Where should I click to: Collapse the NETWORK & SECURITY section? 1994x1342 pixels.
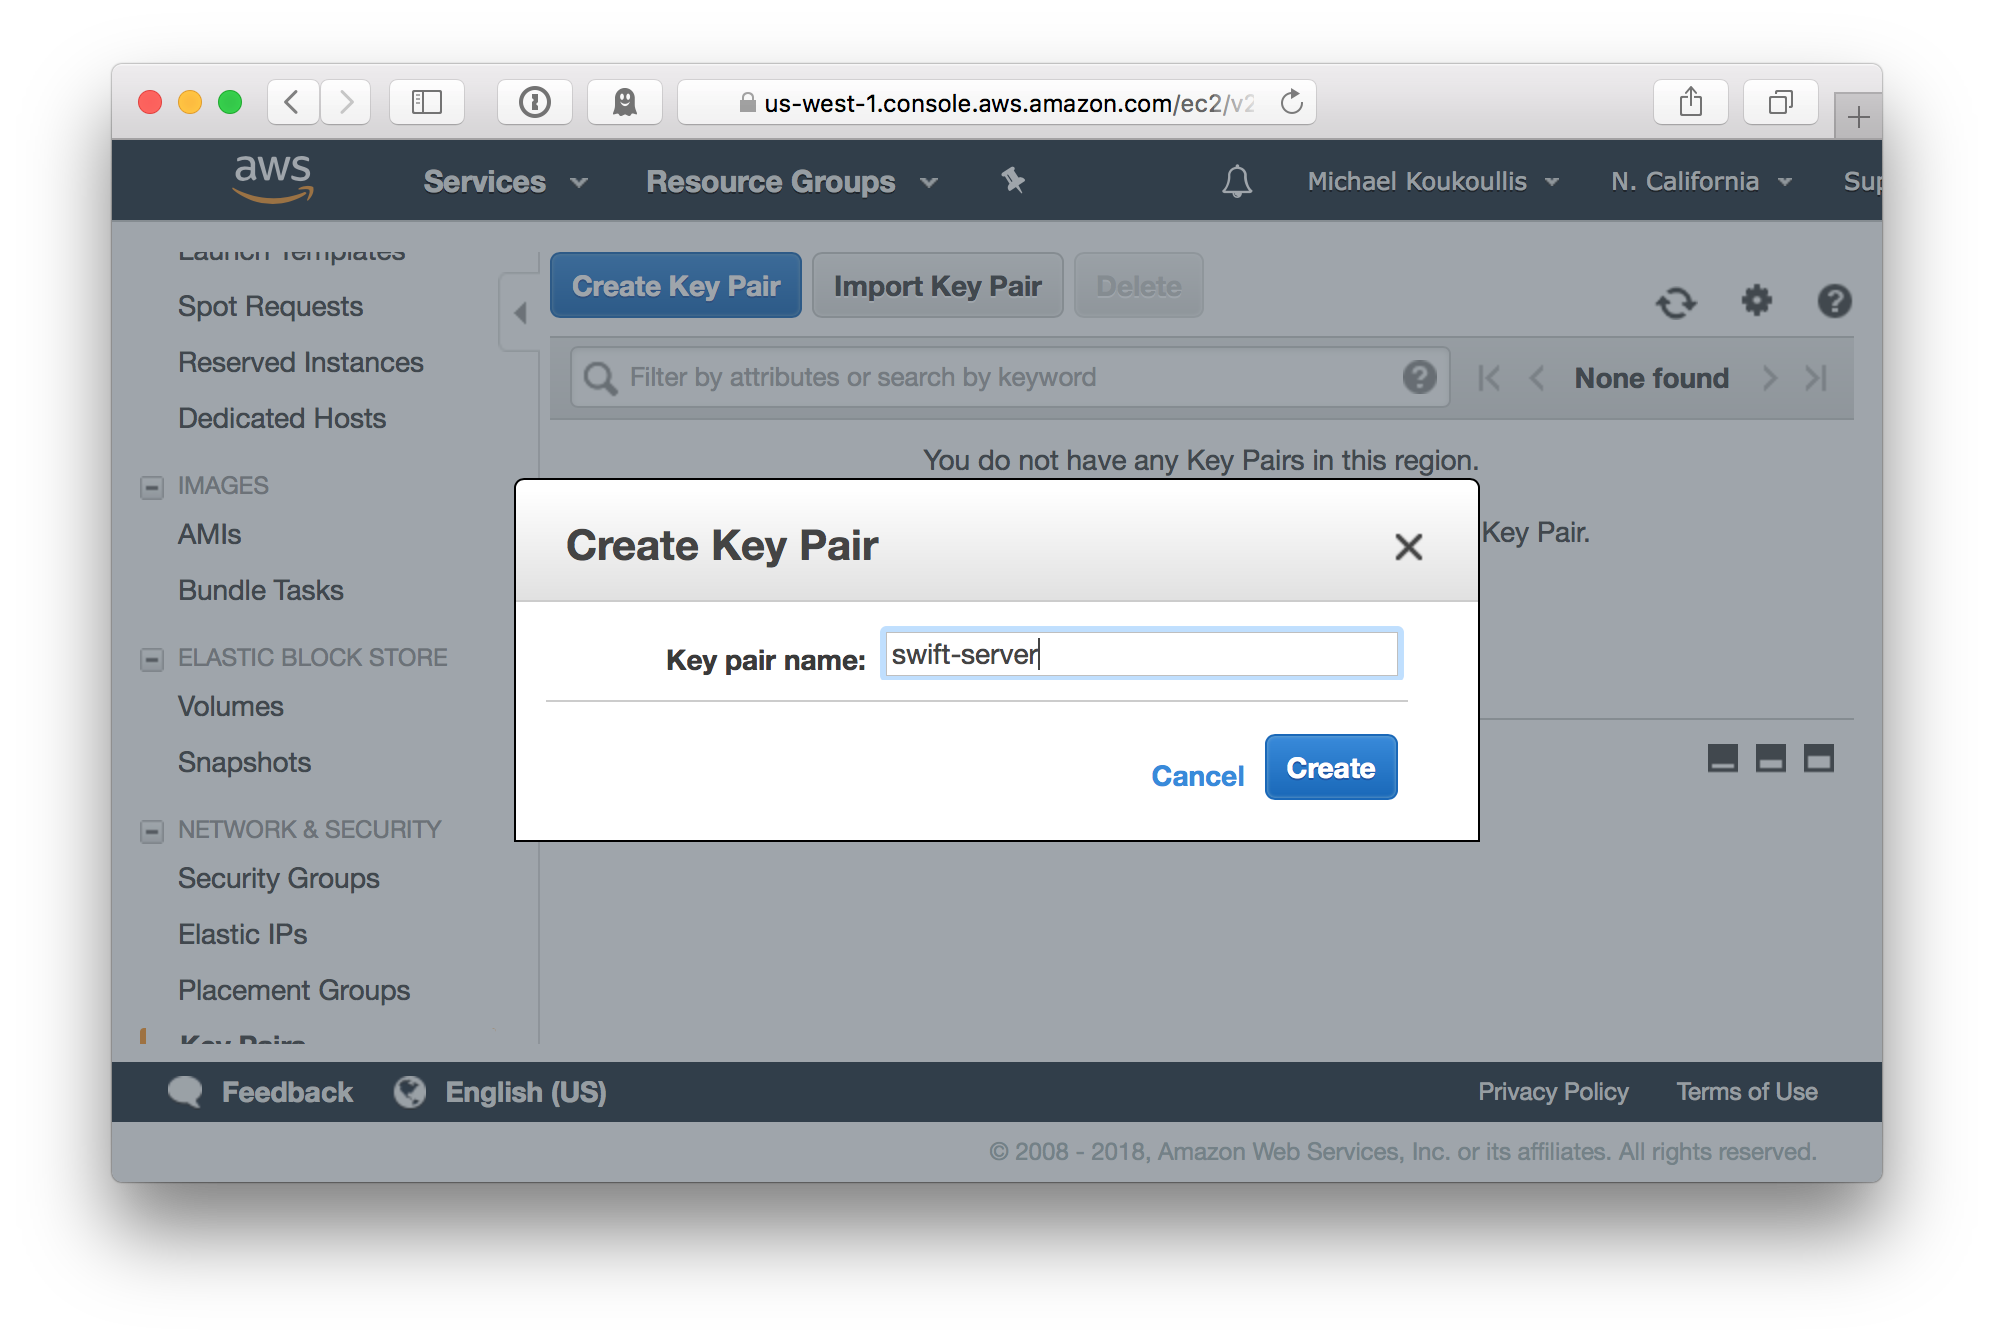pos(152,831)
